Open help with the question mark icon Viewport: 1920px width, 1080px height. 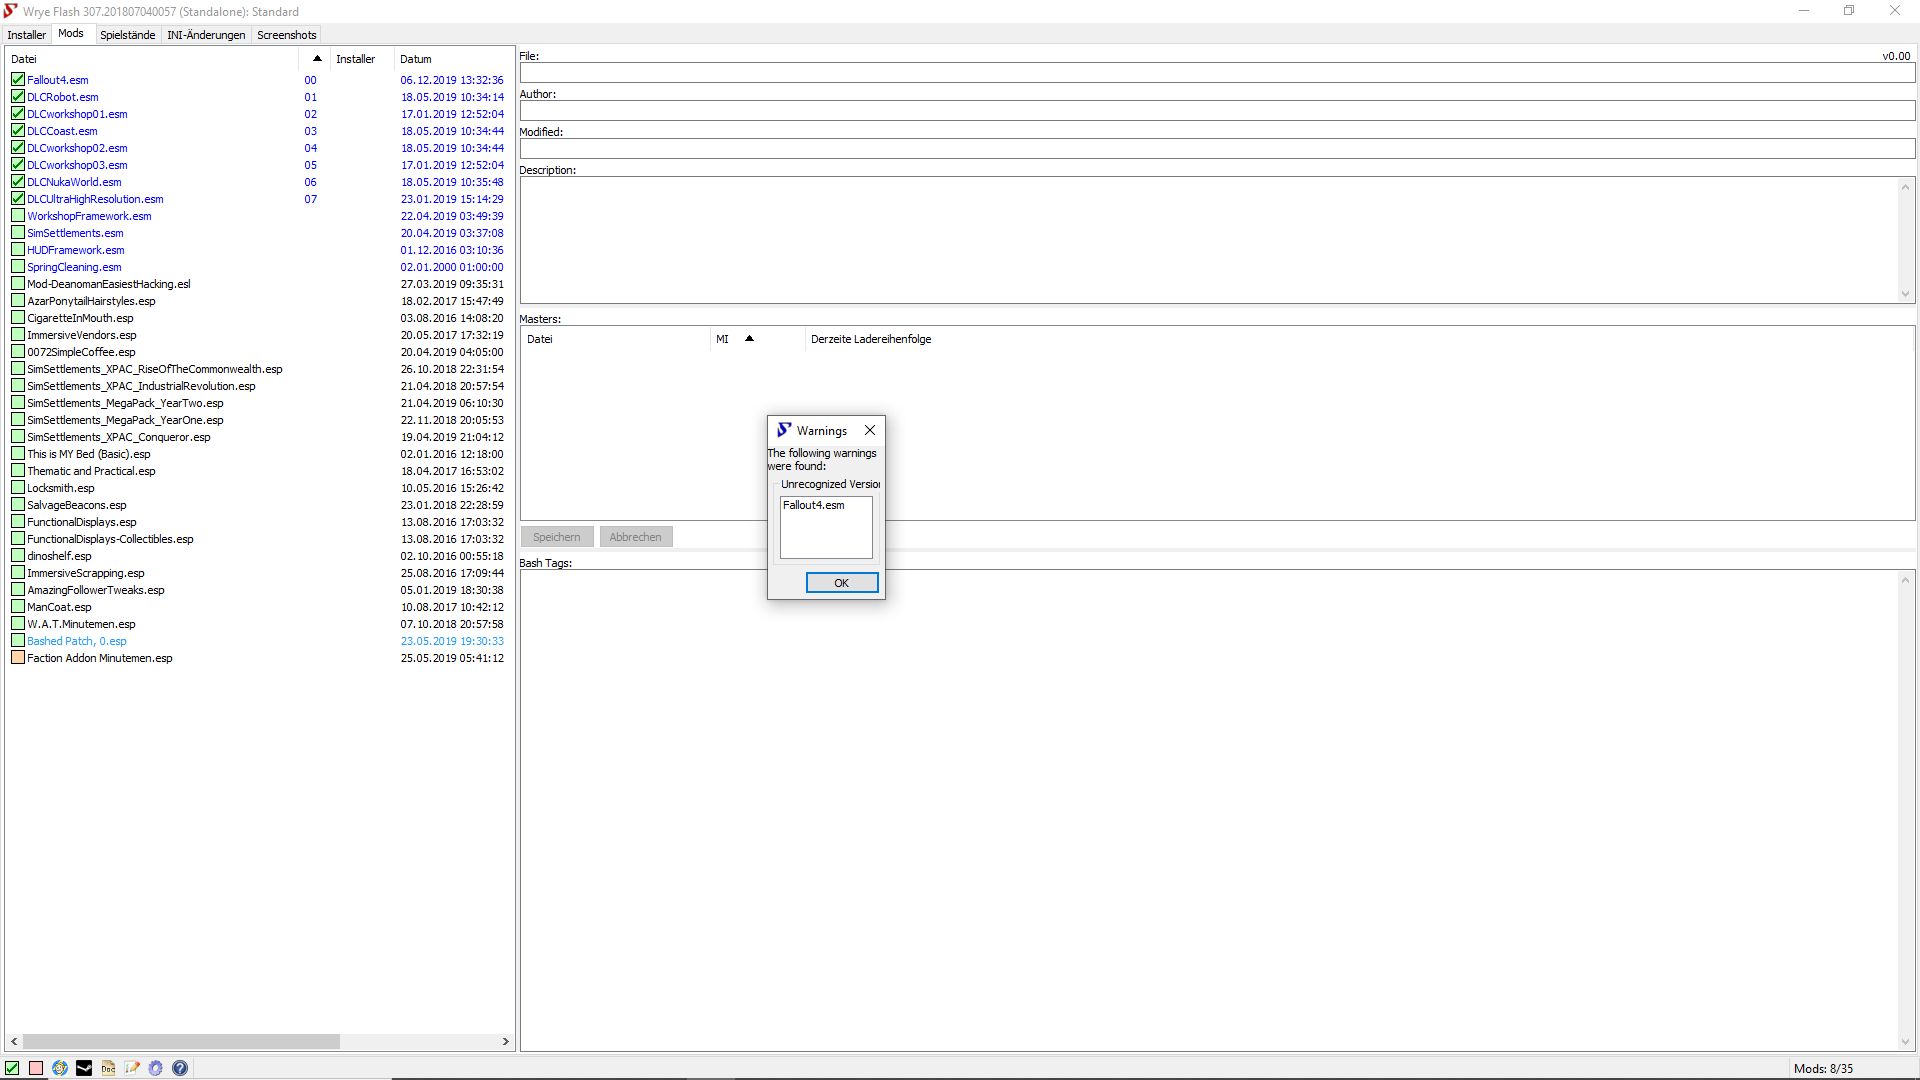pos(180,1068)
